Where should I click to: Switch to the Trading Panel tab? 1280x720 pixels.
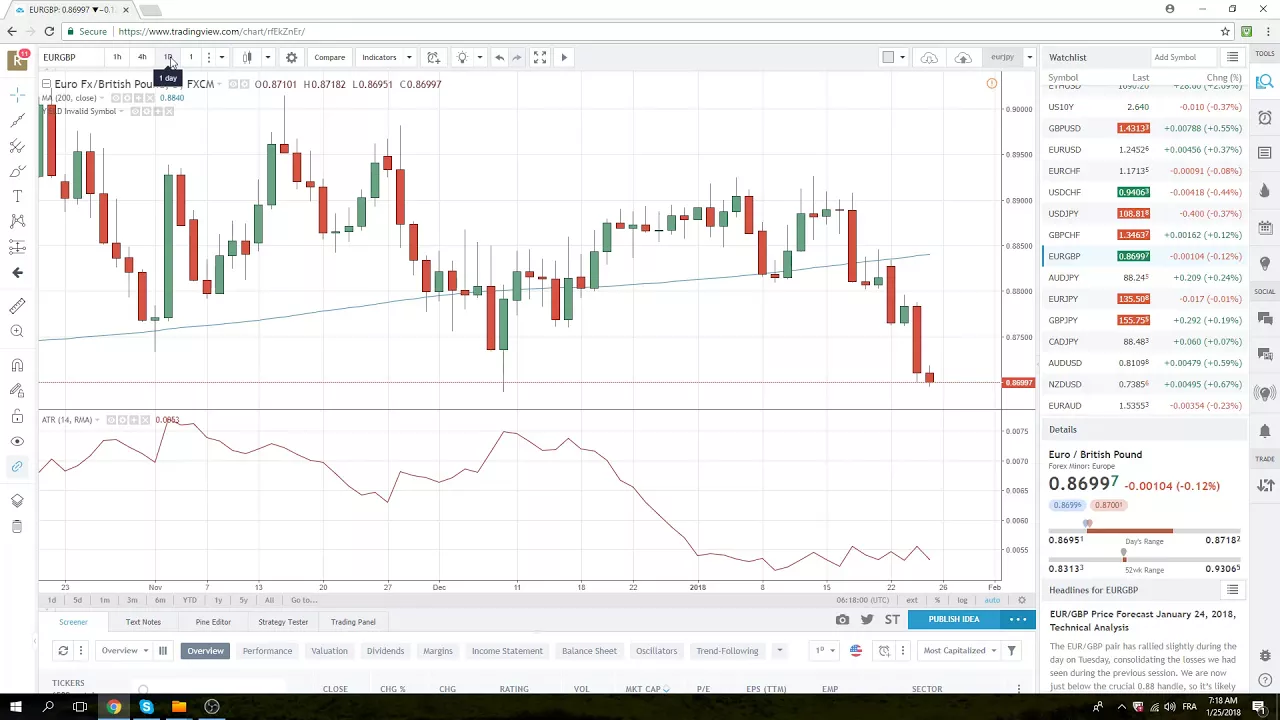[x=353, y=622]
